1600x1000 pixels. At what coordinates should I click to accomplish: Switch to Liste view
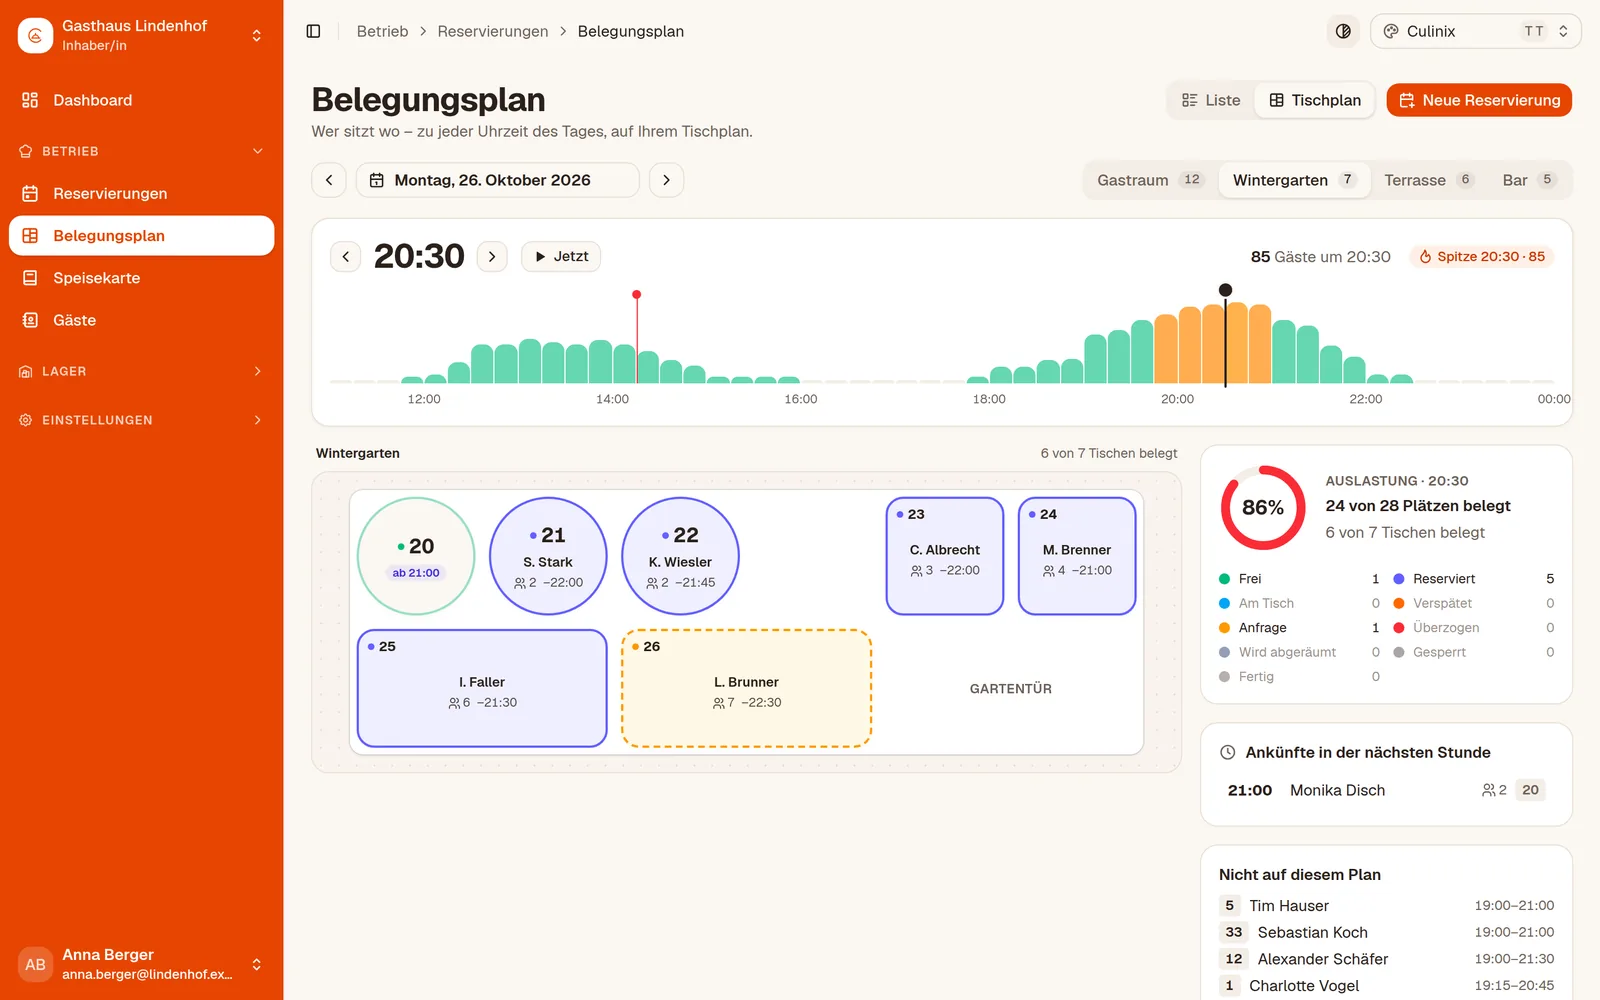pyautogui.click(x=1211, y=100)
